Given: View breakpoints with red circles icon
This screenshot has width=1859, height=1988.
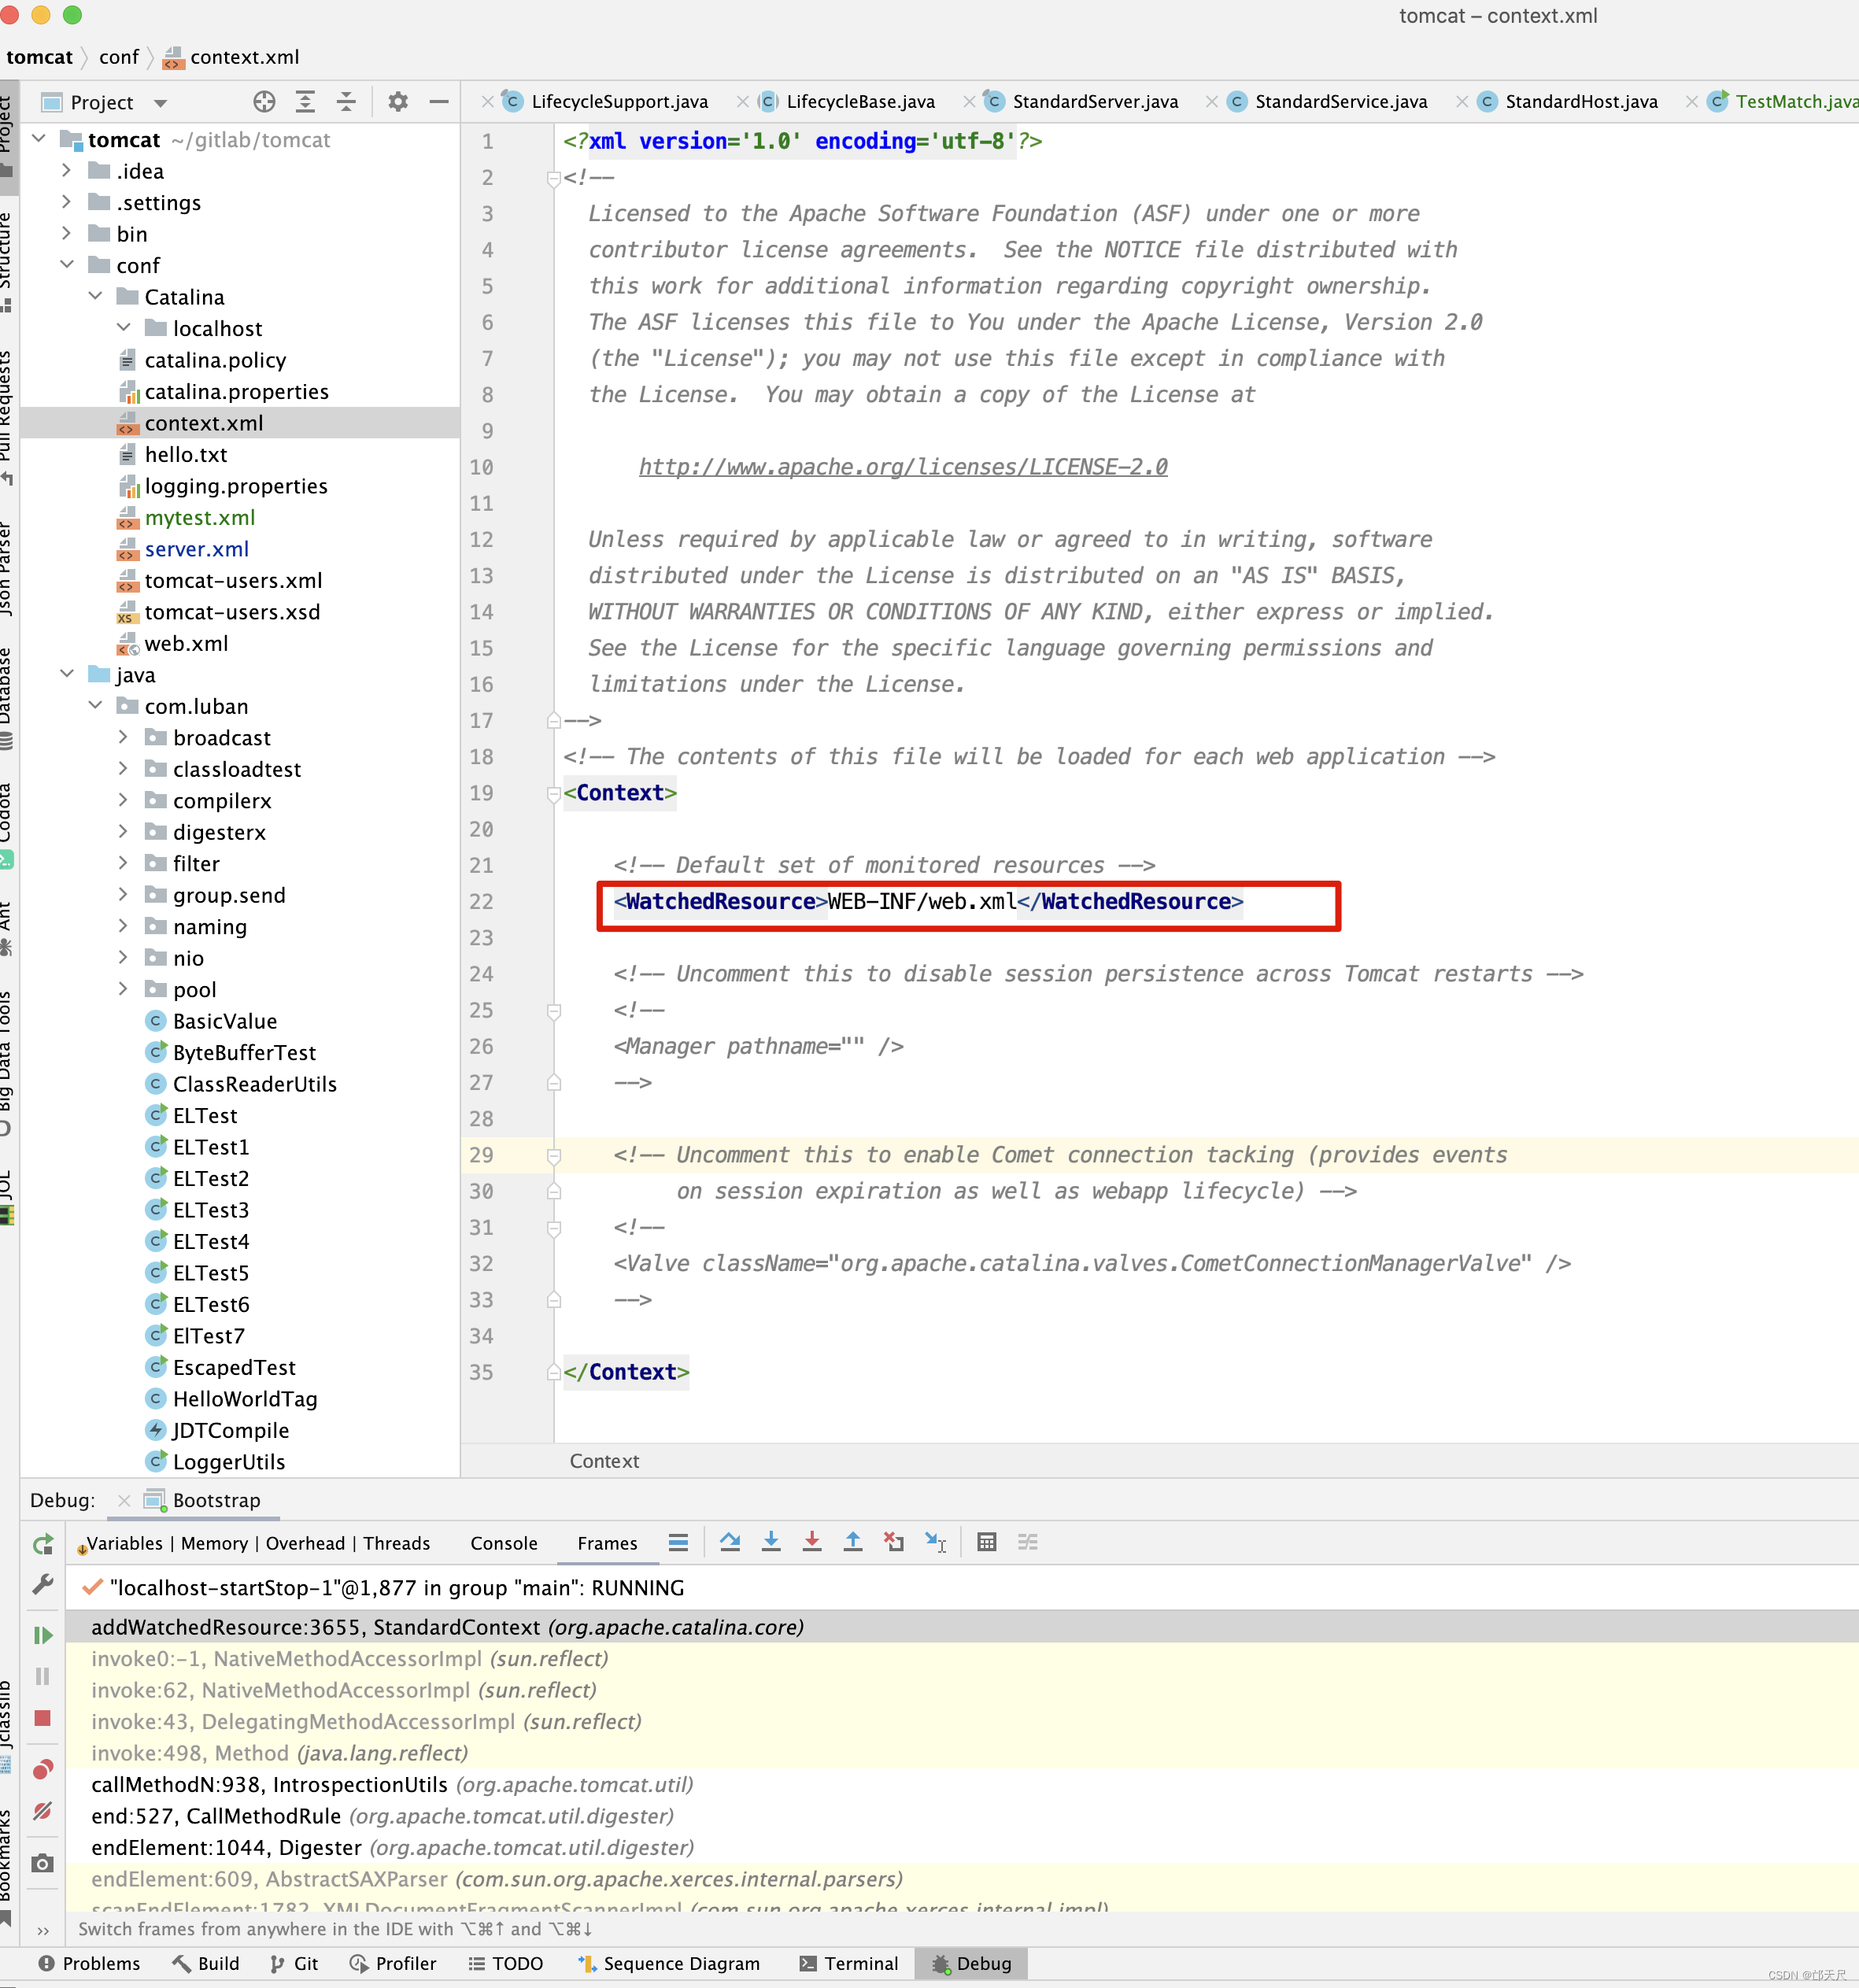Looking at the screenshot, I should point(43,1769).
